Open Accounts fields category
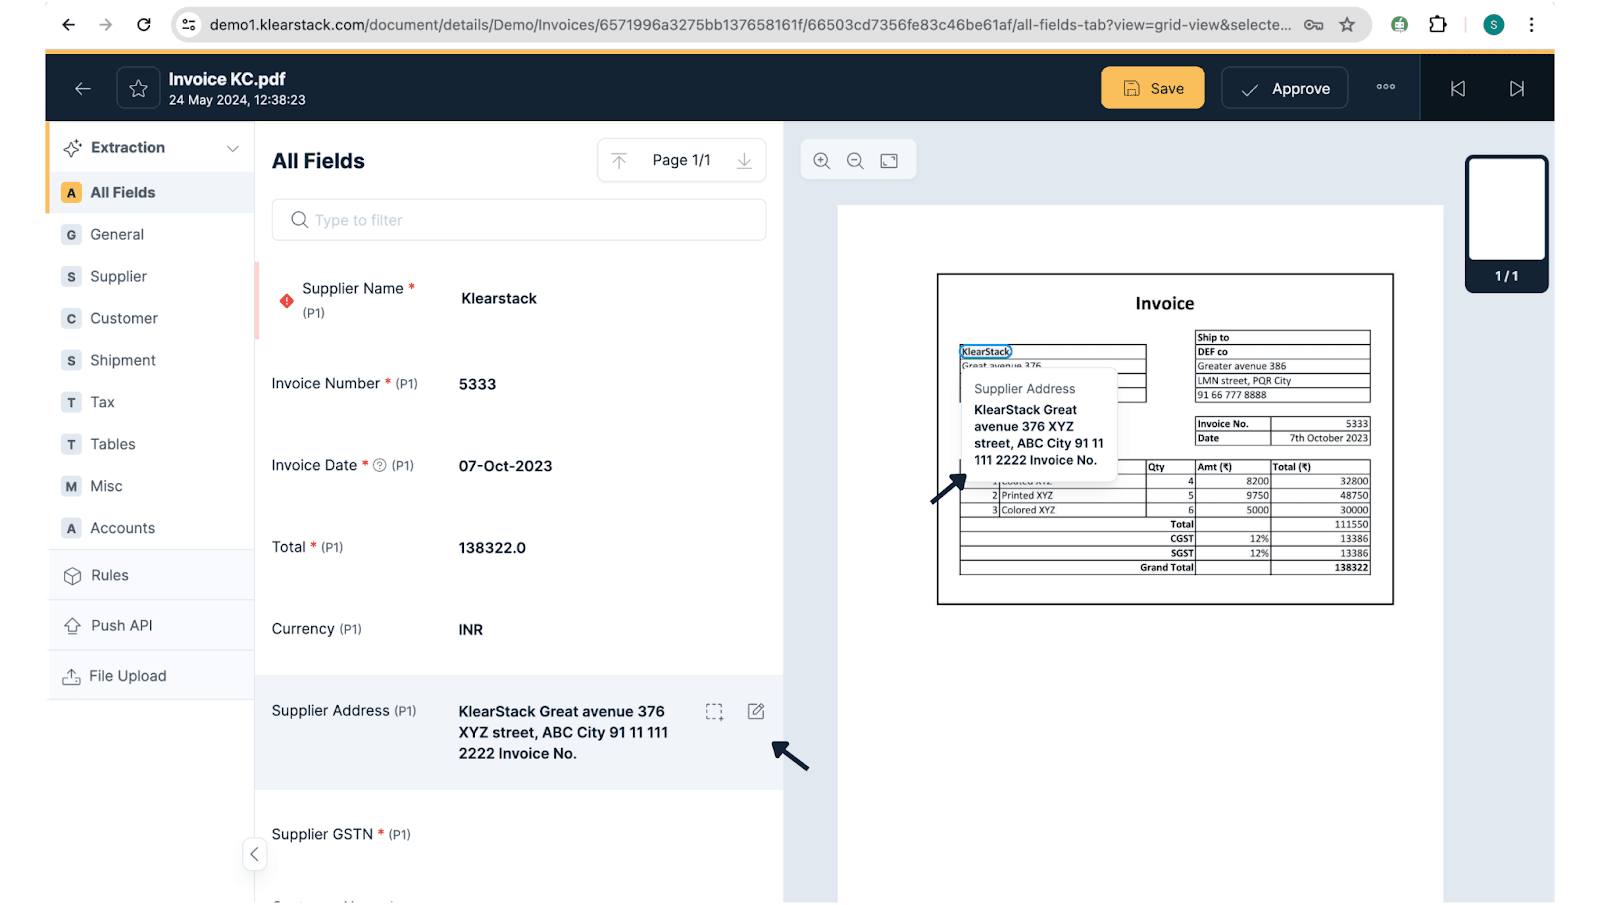The image size is (1600, 905). coord(151,528)
